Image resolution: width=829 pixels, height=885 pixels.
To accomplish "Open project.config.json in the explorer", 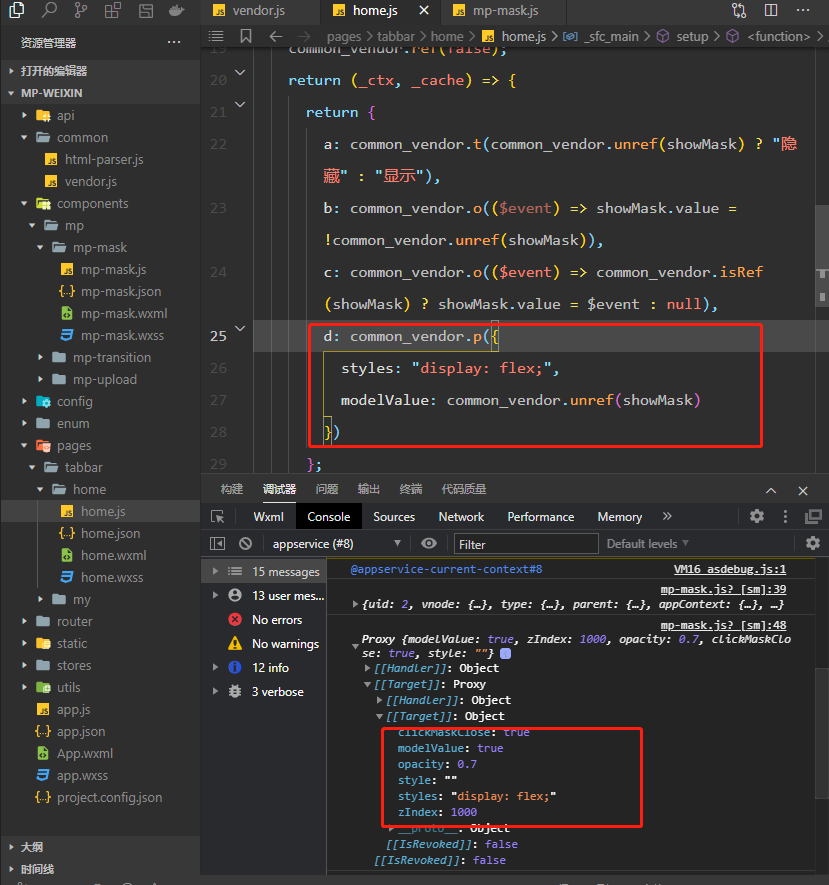I will click(109, 797).
